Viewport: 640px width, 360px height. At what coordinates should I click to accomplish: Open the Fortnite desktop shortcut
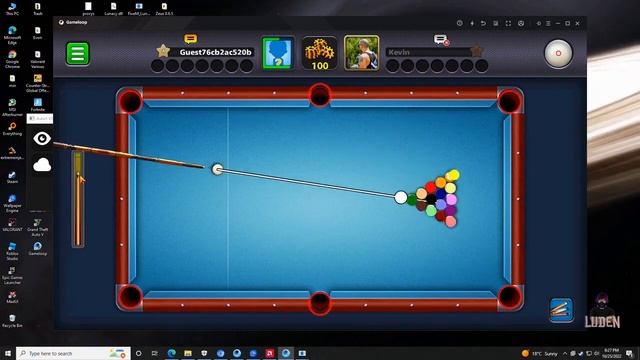click(x=38, y=104)
